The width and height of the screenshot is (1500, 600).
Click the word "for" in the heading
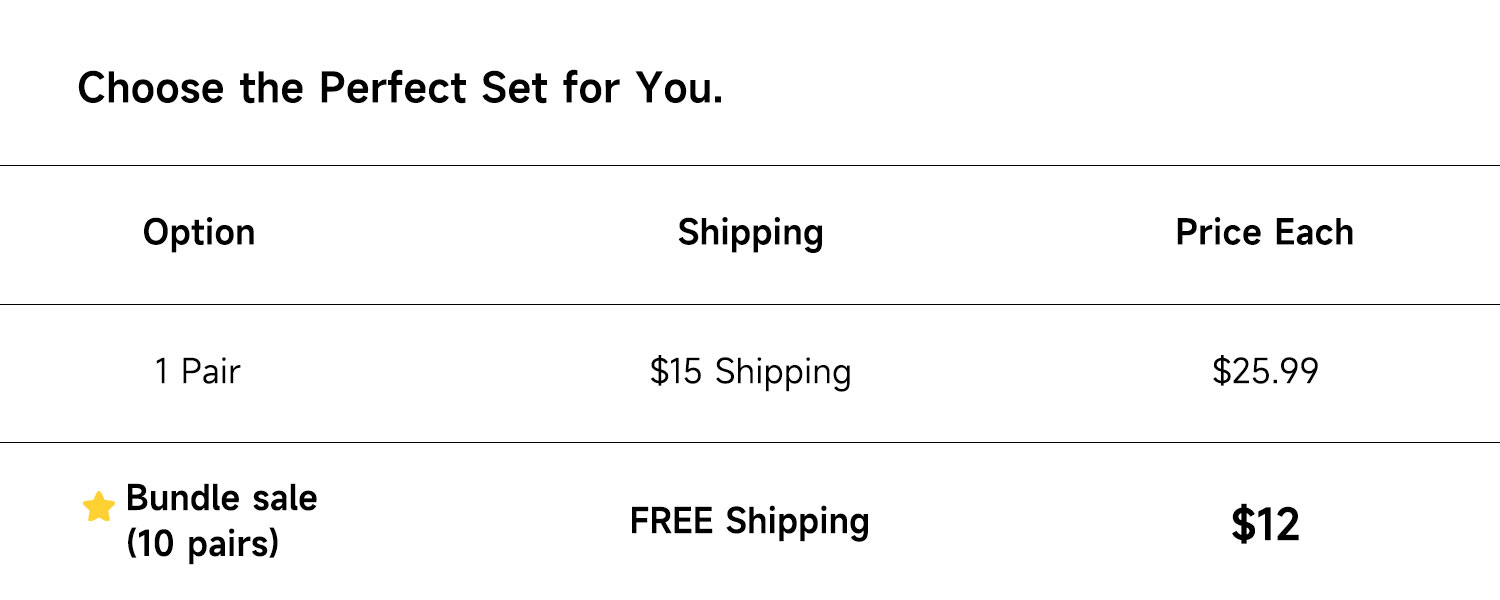click(x=592, y=89)
